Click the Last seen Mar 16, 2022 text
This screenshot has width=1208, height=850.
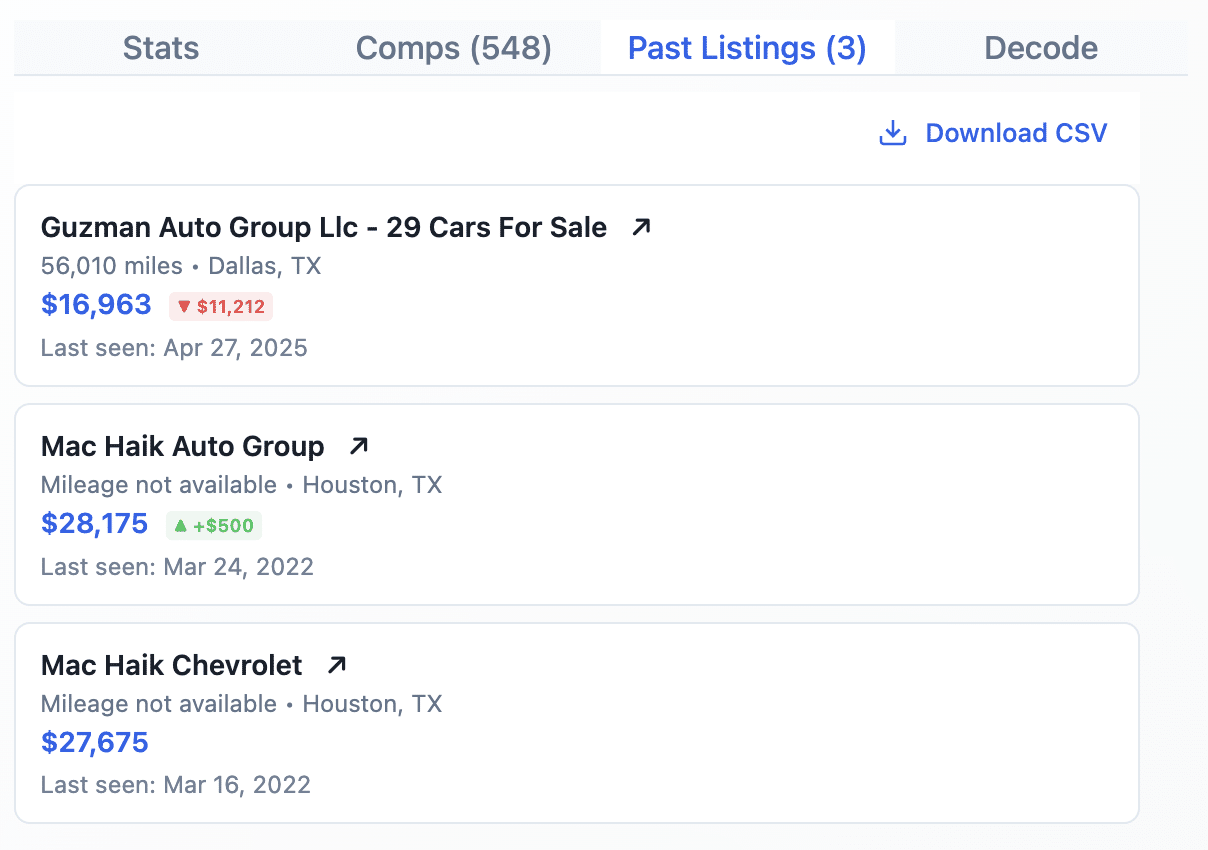pyautogui.click(x=176, y=785)
